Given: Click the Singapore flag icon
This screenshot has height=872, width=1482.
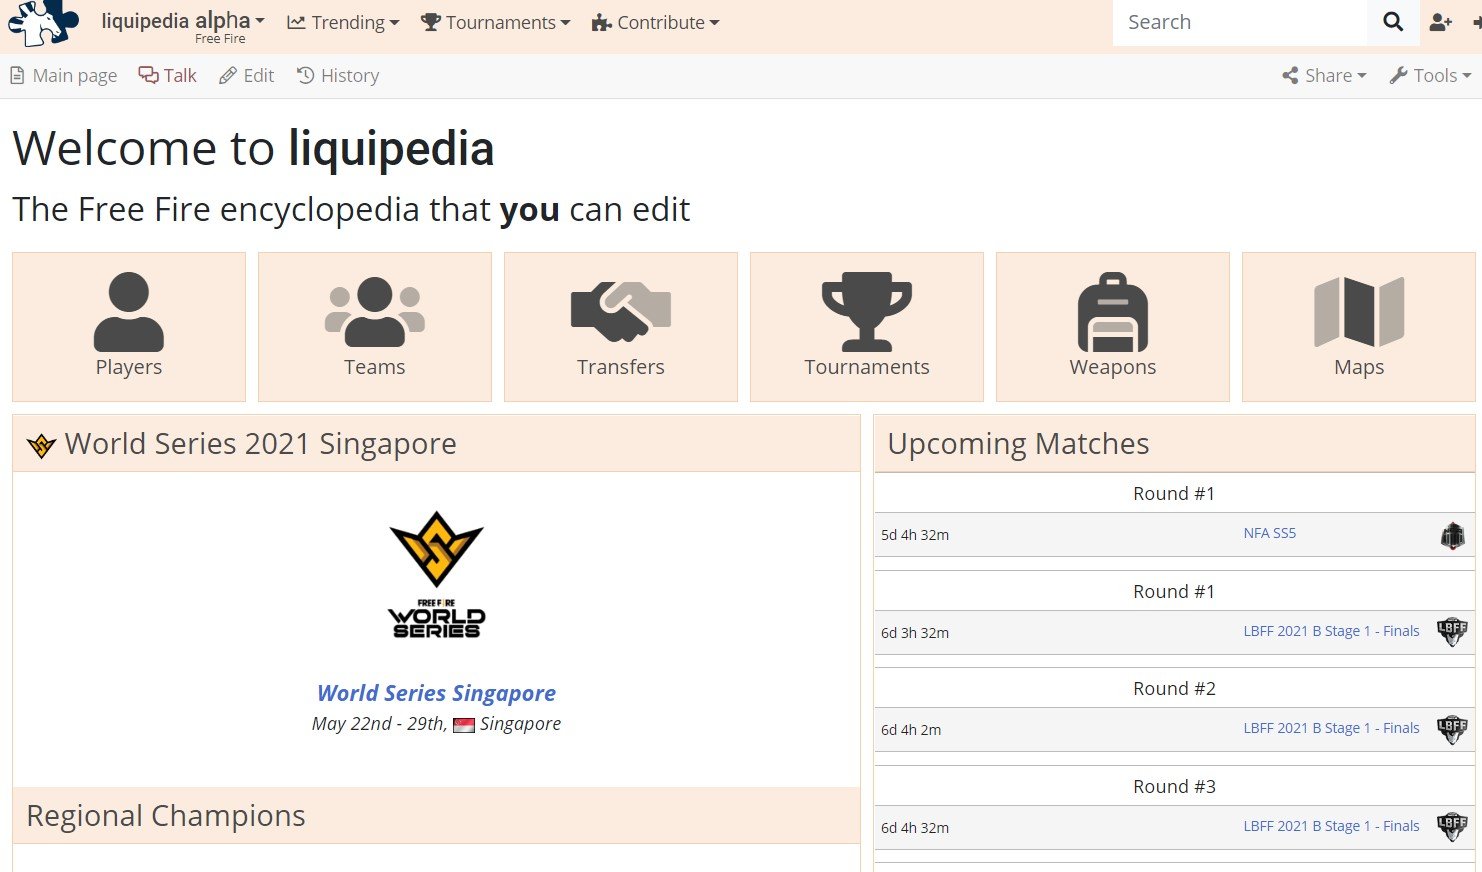Looking at the screenshot, I should click(x=464, y=725).
